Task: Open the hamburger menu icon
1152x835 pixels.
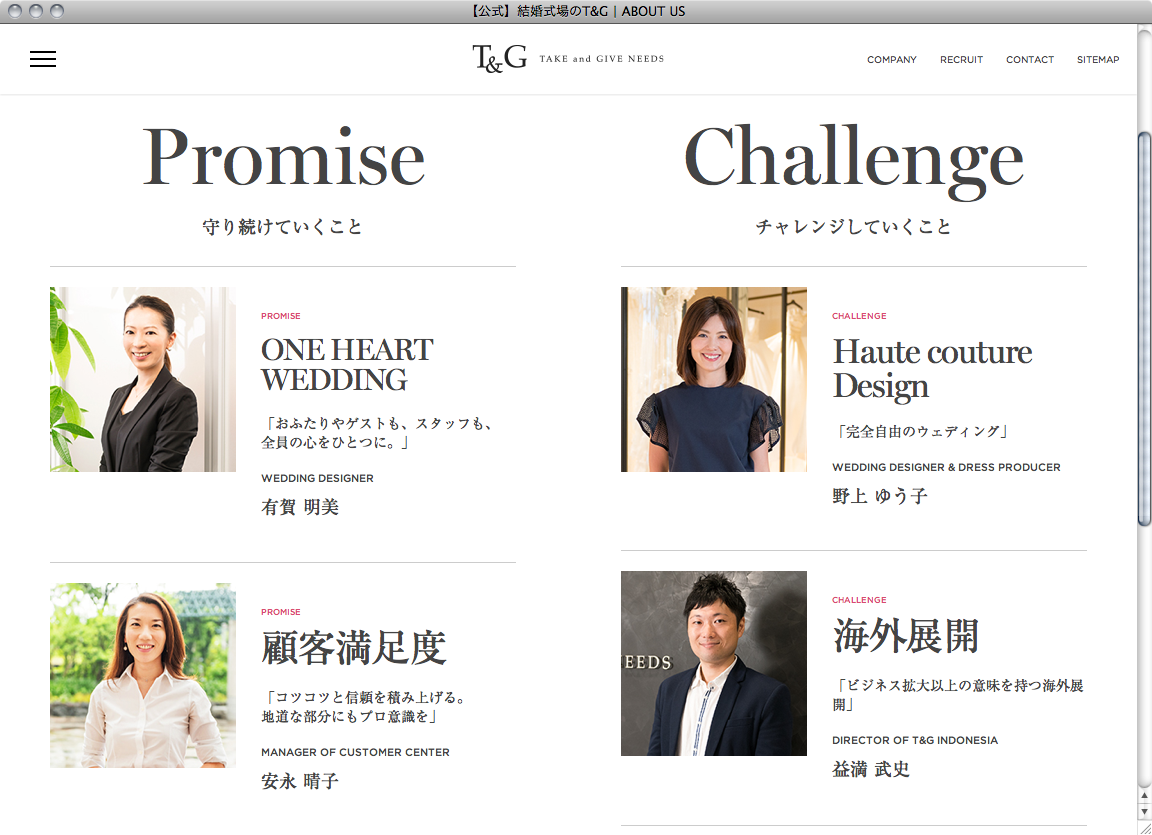Action: (x=43, y=59)
